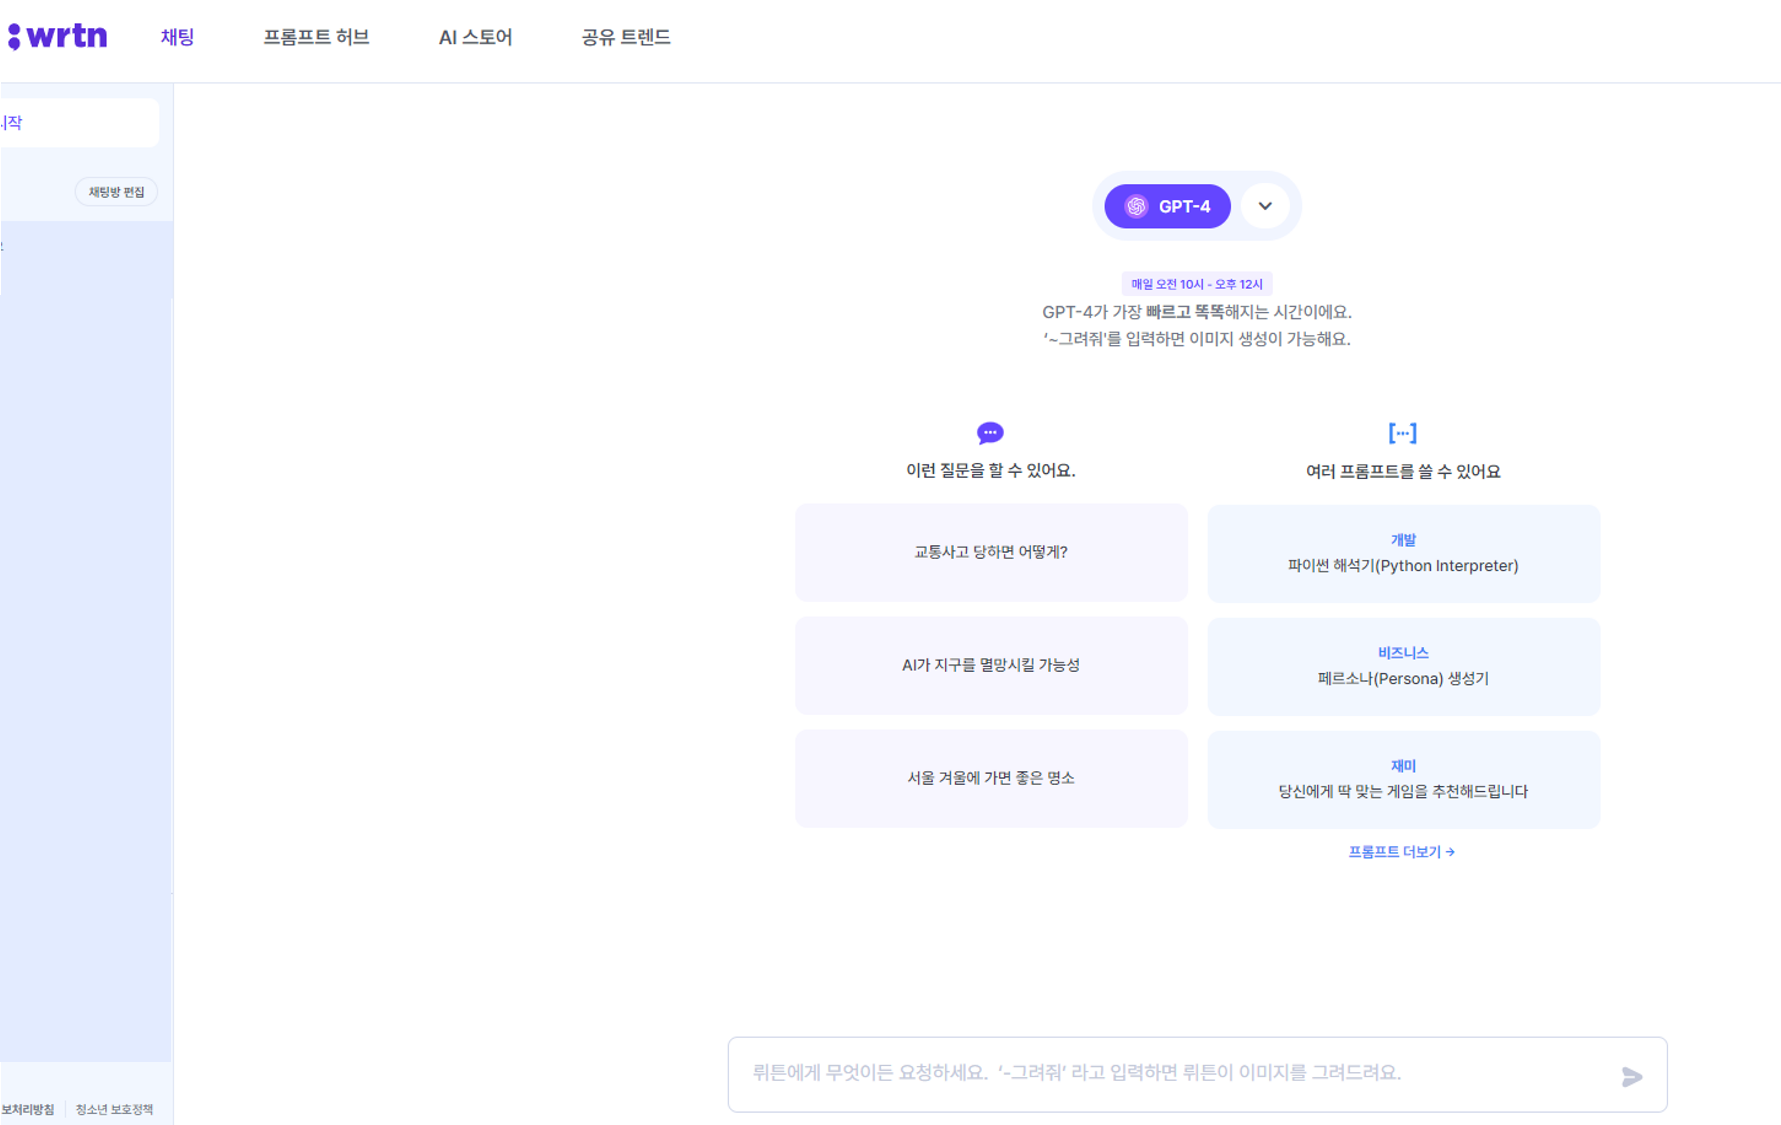Open the 프롬프트 허브 menu
1781x1125 pixels.
(317, 37)
